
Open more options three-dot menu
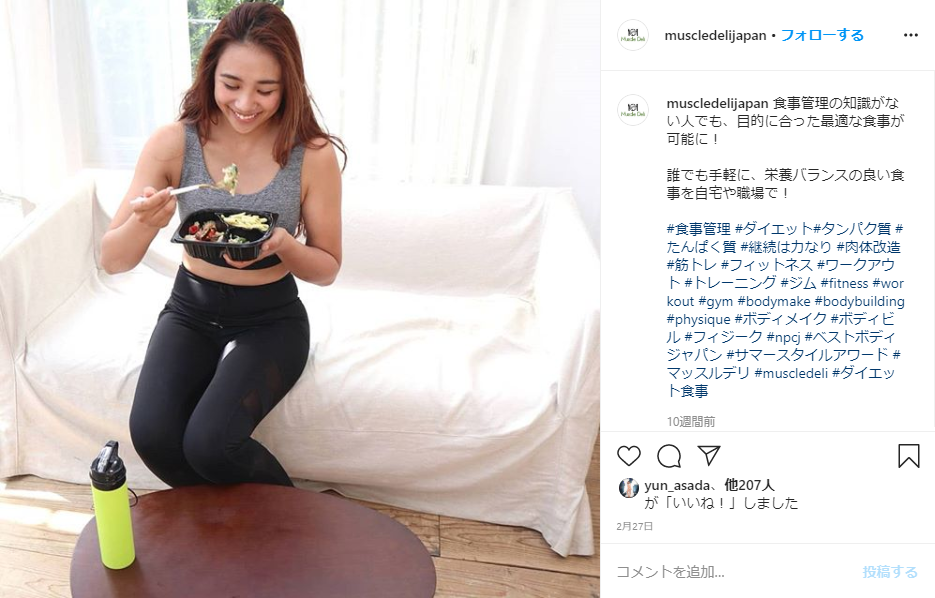point(911,35)
